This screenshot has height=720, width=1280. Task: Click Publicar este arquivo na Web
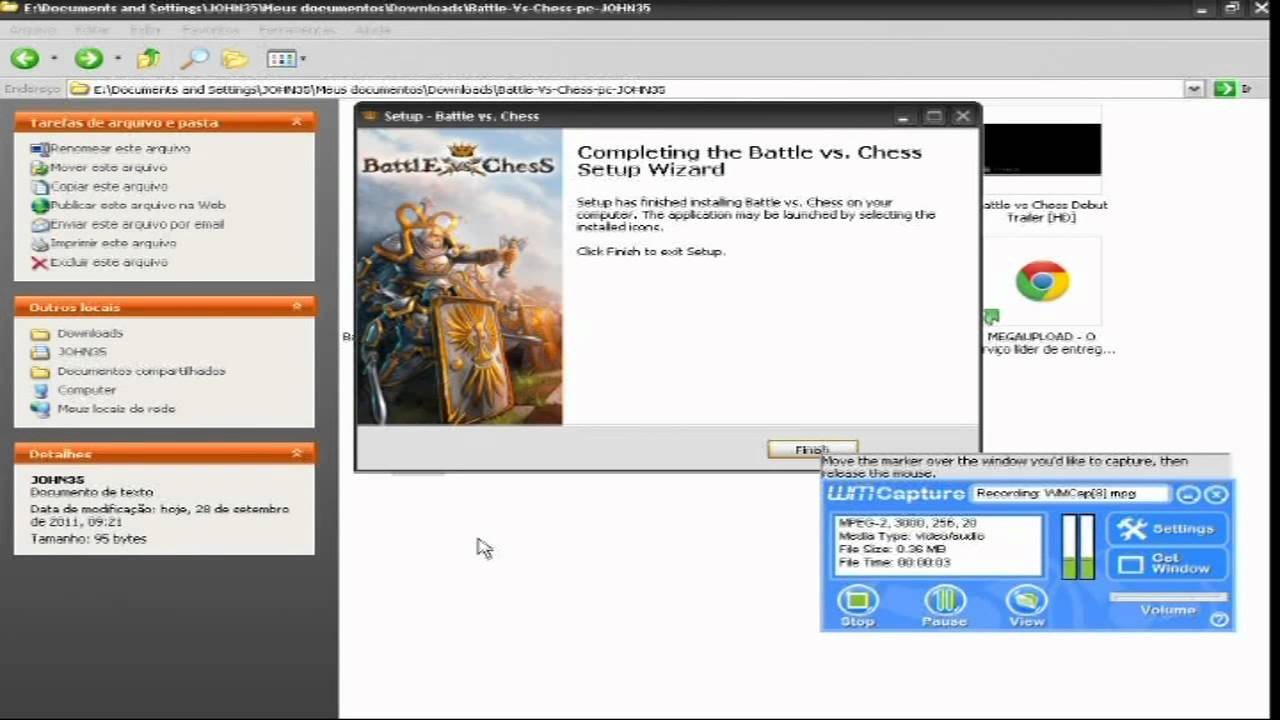[x=138, y=205]
